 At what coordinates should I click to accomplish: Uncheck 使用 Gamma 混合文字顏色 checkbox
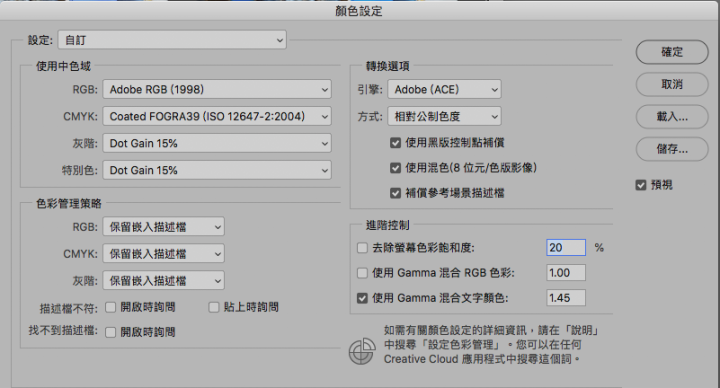[x=362, y=298]
